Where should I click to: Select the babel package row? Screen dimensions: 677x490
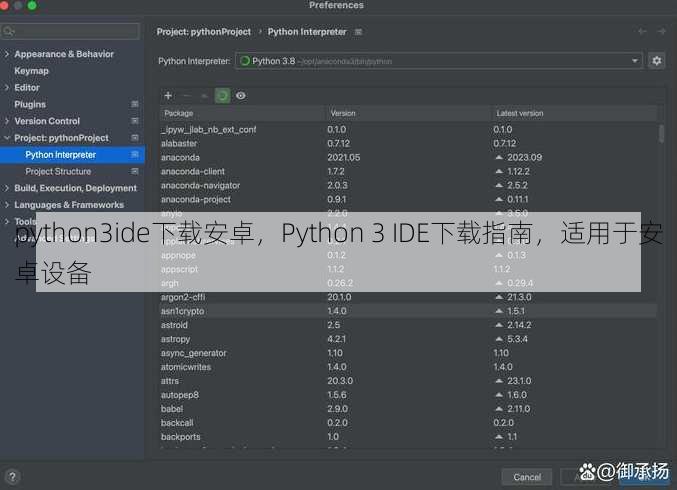409,408
